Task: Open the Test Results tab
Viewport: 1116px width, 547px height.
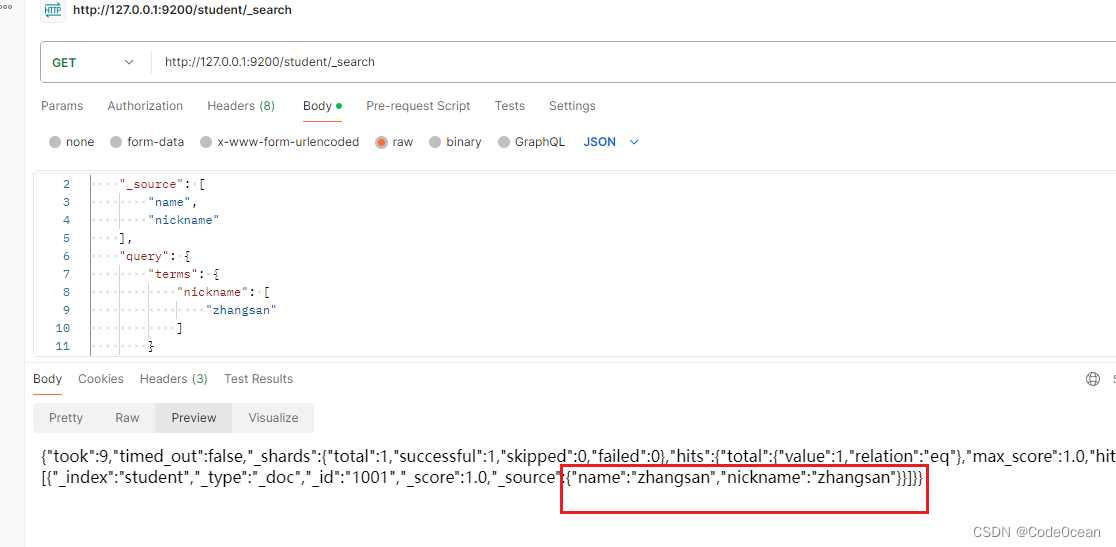Action: pos(258,379)
